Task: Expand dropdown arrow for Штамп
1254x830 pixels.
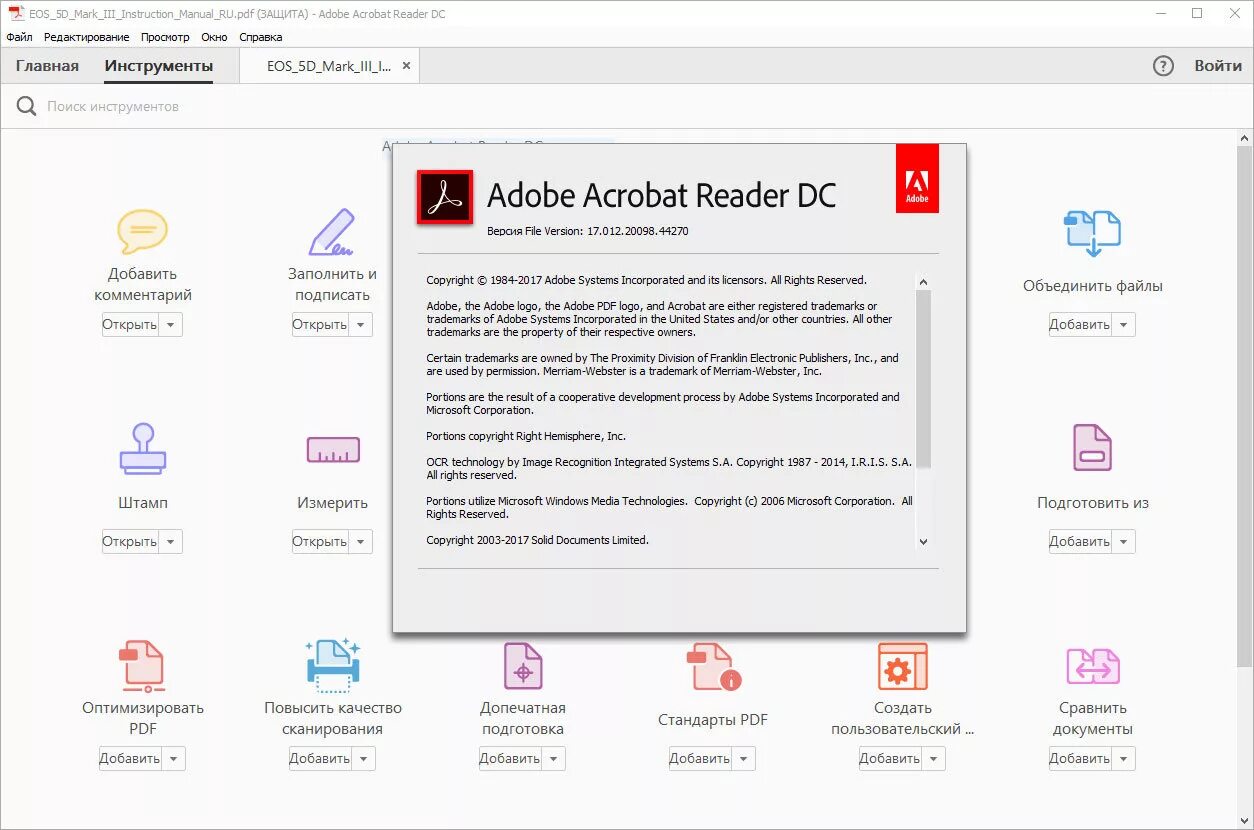Action: [171, 541]
